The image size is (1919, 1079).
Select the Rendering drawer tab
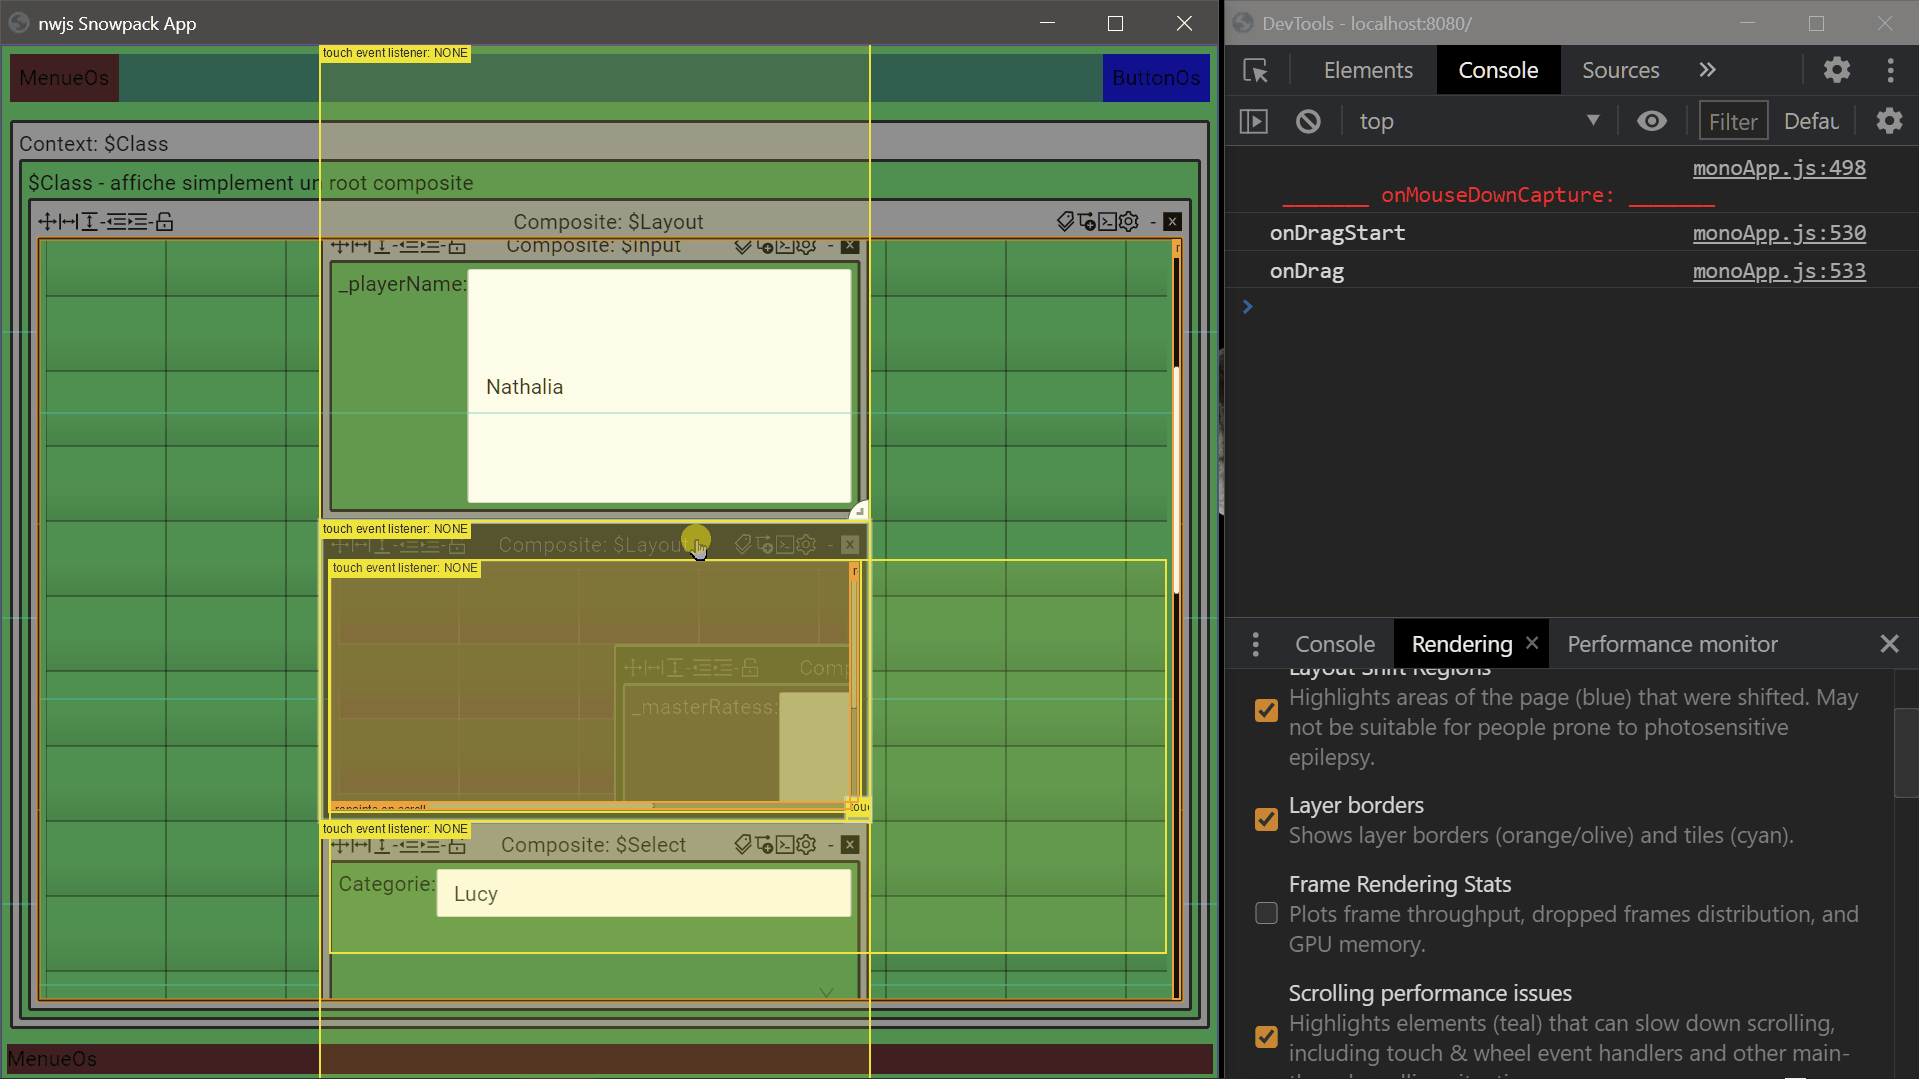click(x=1462, y=645)
